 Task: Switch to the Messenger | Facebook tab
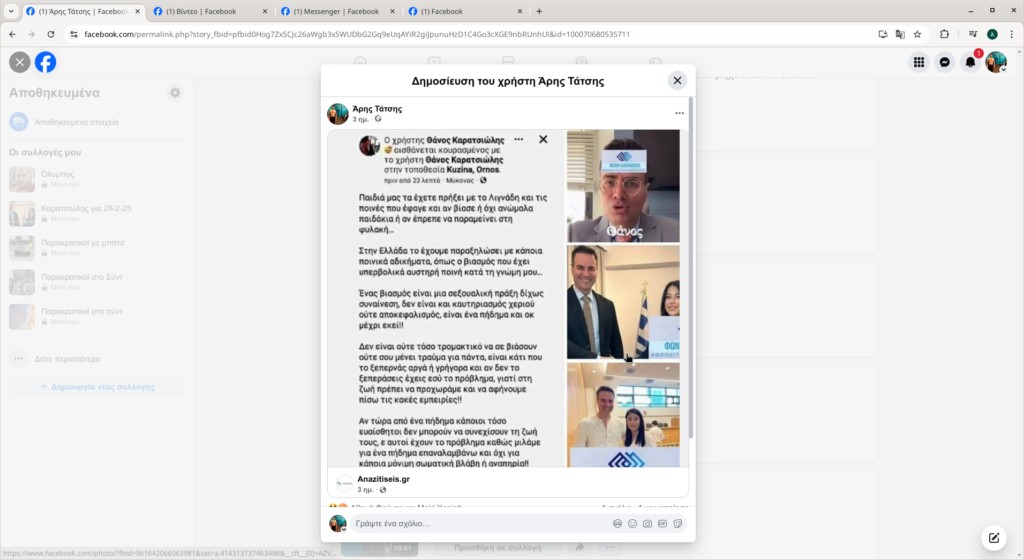pyautogui.click(x=336, y=11)
